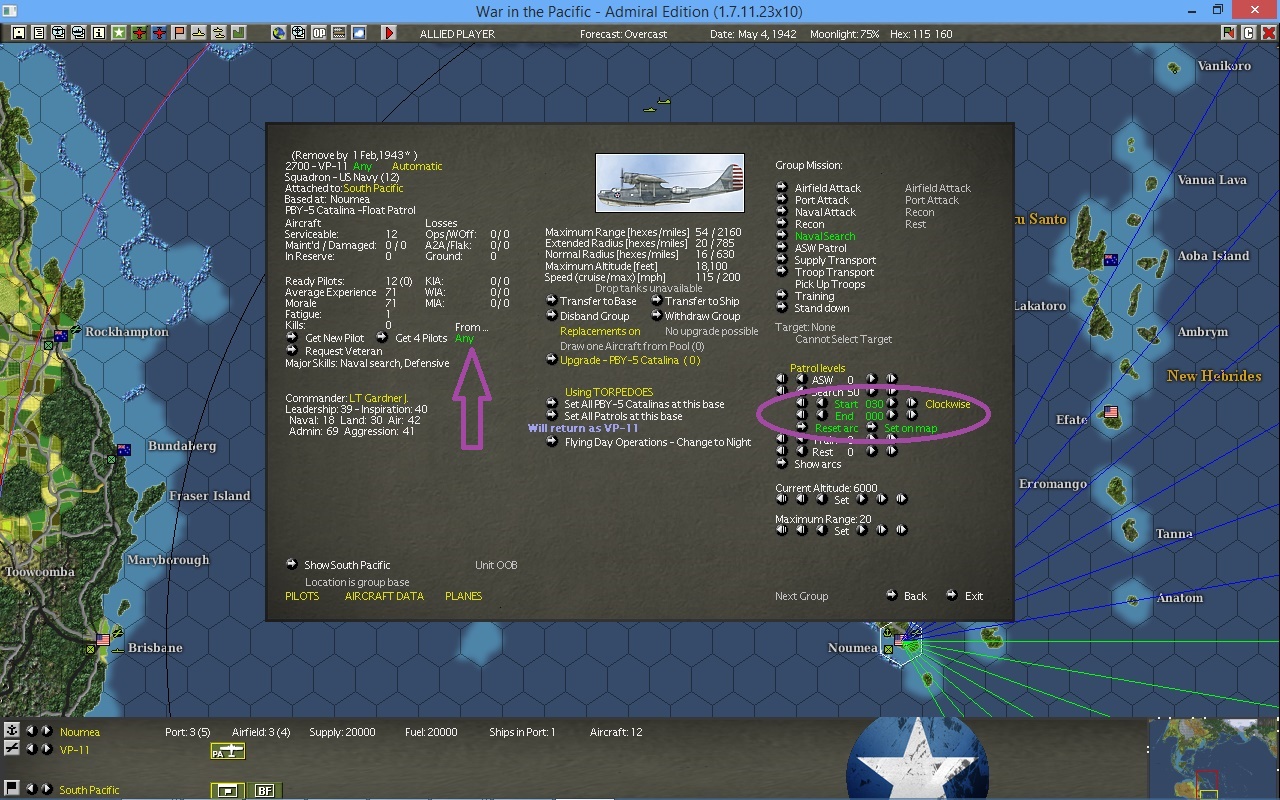
Task: Click the globe icon in top toolbar
Action: point(279,33)
